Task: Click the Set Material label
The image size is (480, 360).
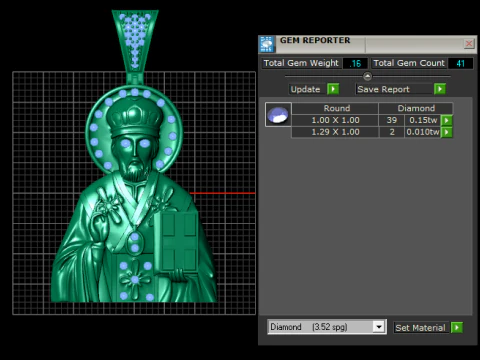Action: click(x=420, y=328)
